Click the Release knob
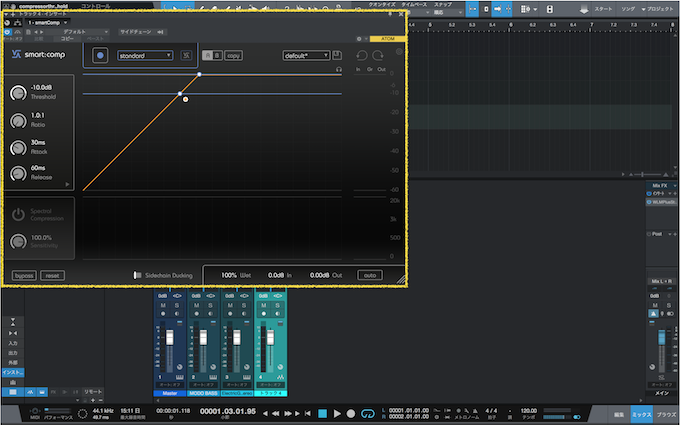680x425 pixels. [18, 173]
